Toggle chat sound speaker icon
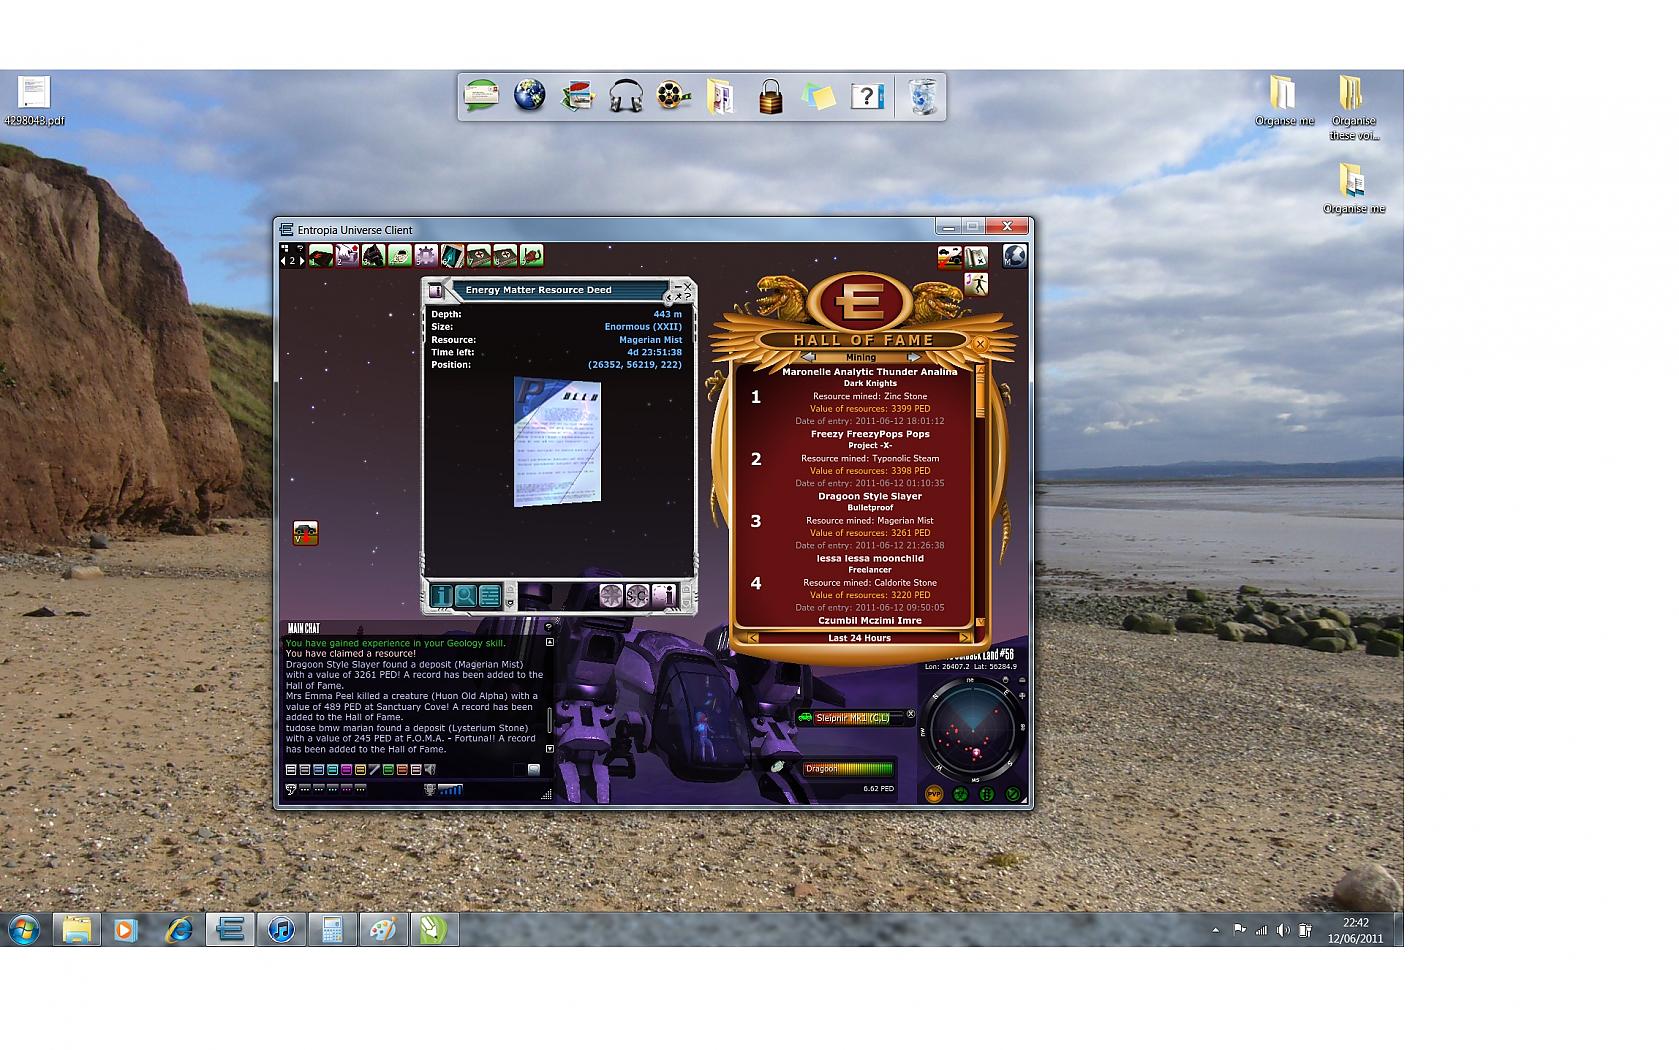The height and width of the screenshot is (1050, 1679). click(430, 770)
